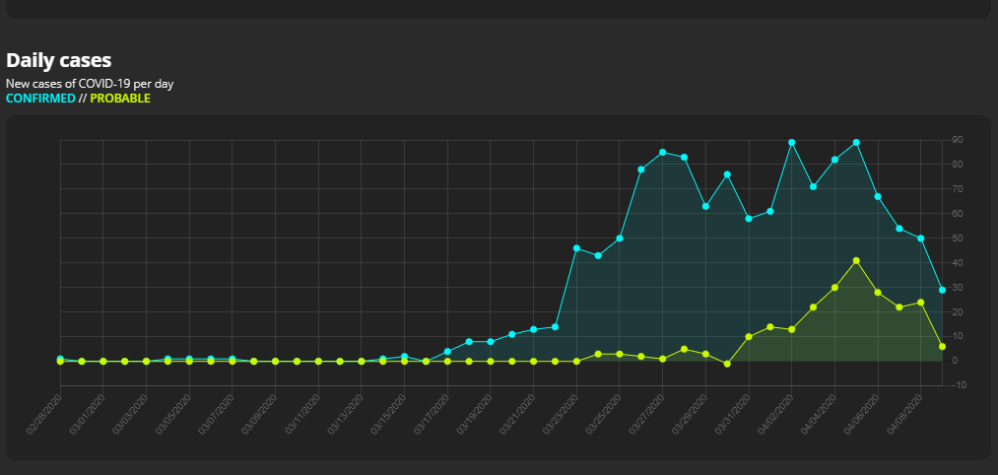
Task: Click the Daily cases heading
Action: point(58,60)
